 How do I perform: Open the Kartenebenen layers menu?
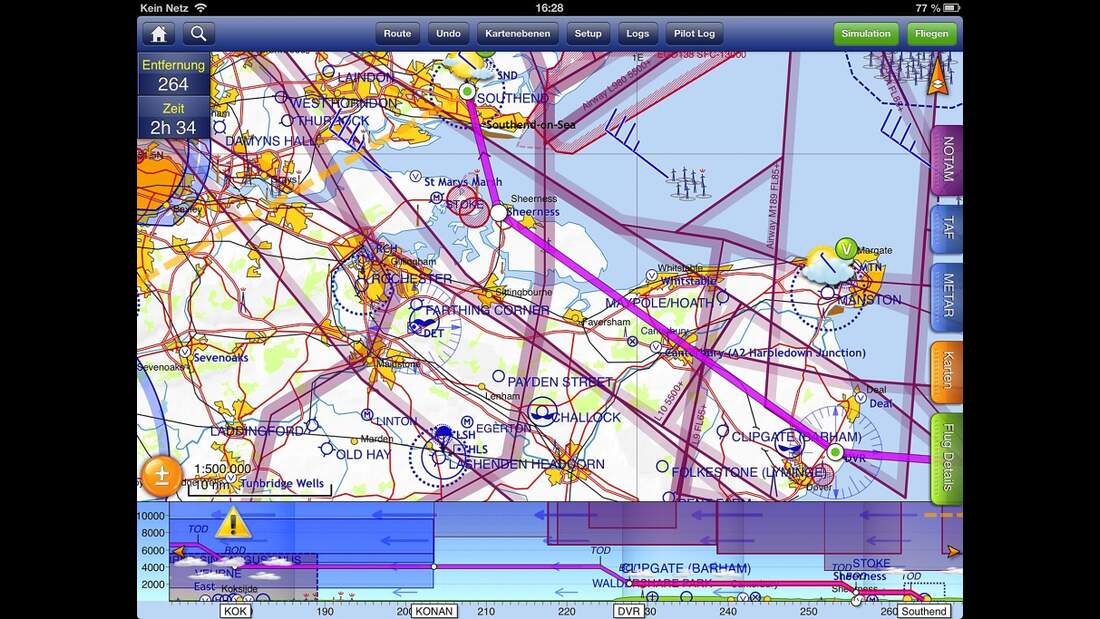coord(517,33)
